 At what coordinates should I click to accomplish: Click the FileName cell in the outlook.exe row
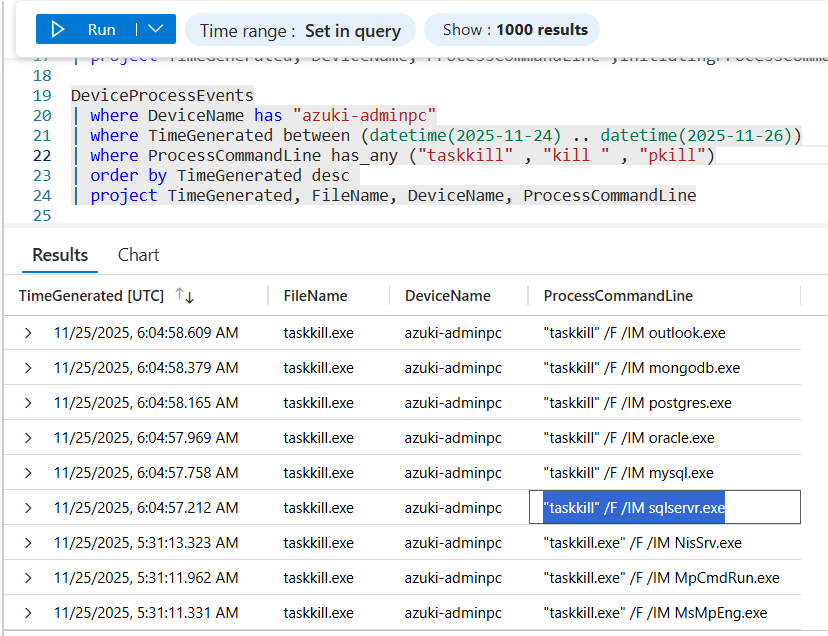coord(318,333)
